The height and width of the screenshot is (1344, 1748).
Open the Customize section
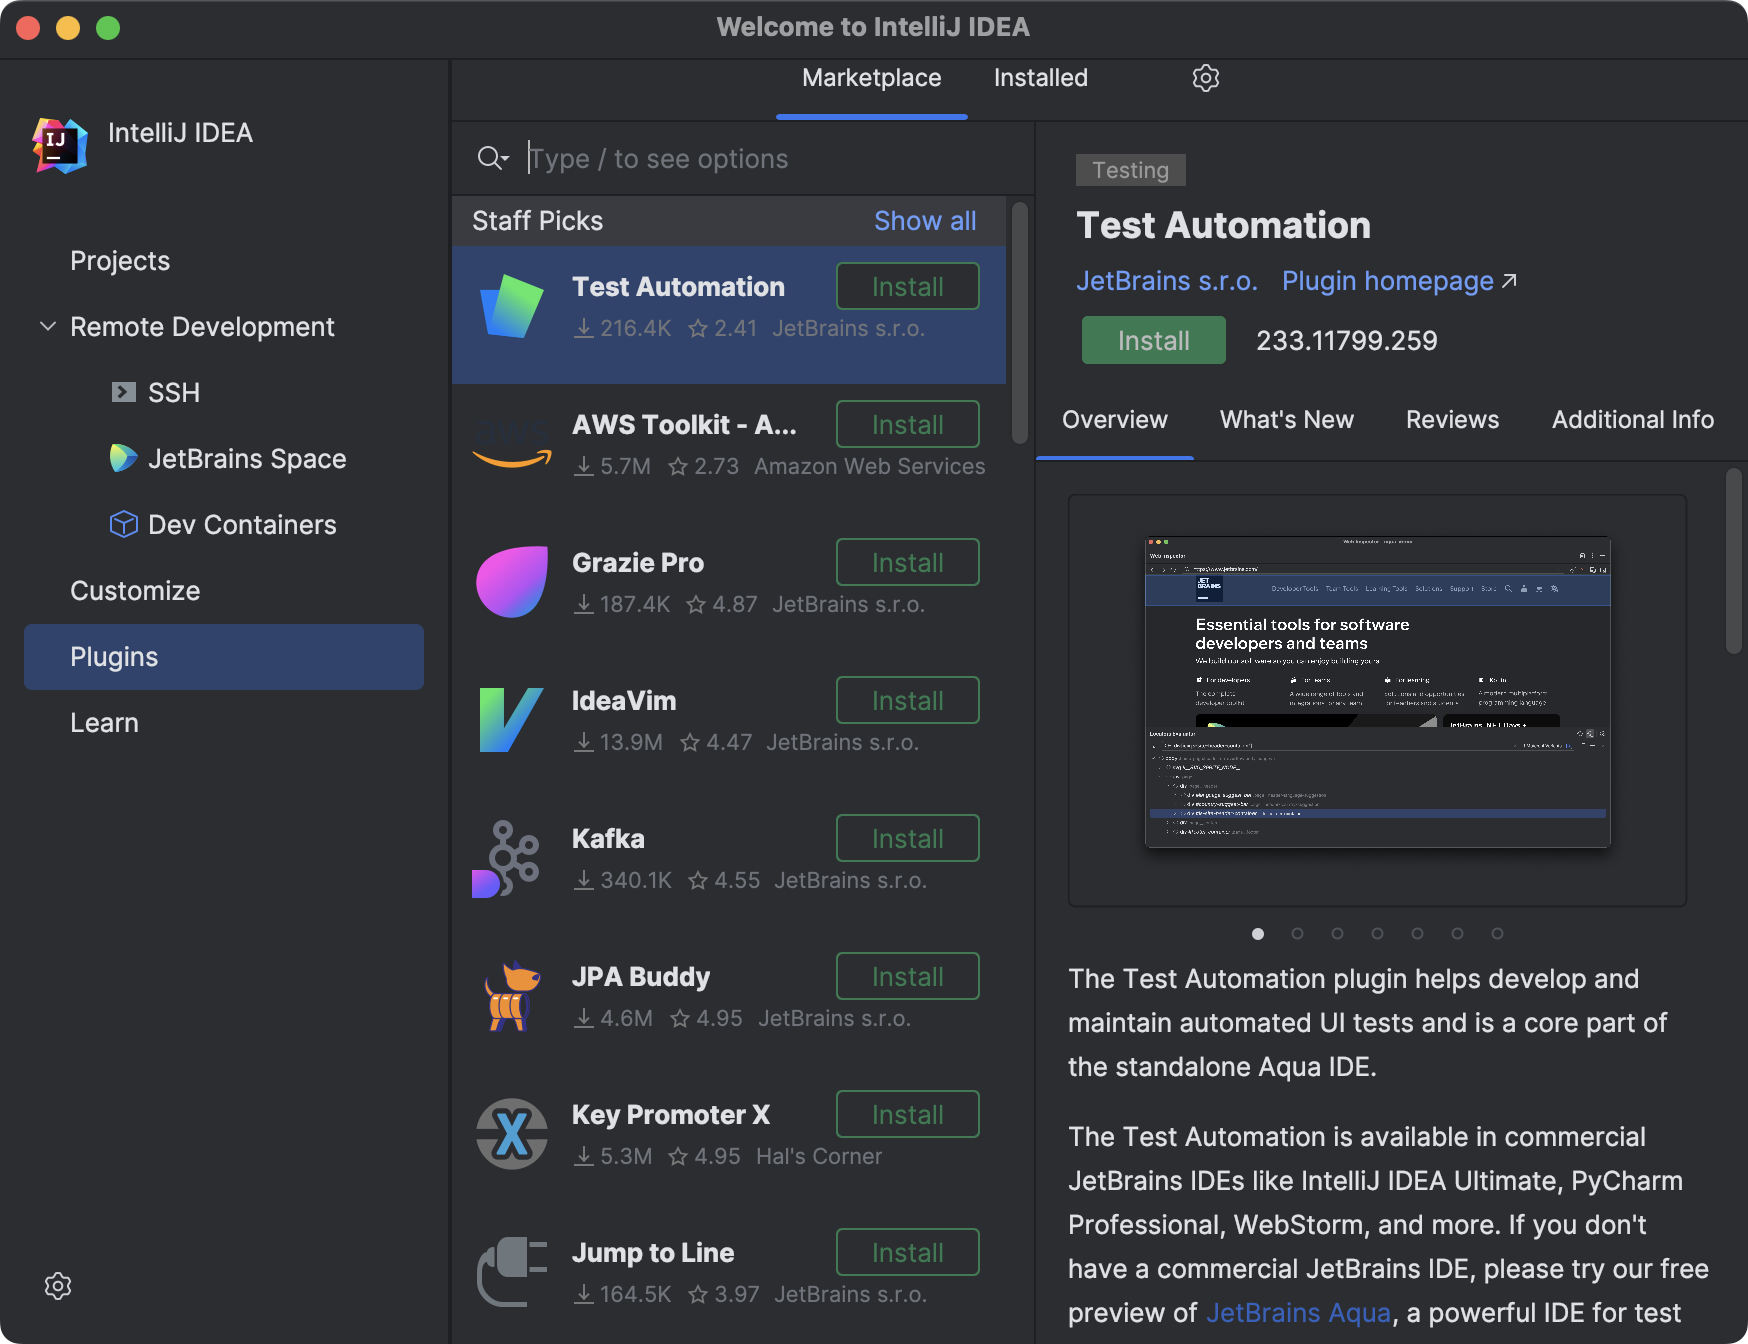(135, 591)
